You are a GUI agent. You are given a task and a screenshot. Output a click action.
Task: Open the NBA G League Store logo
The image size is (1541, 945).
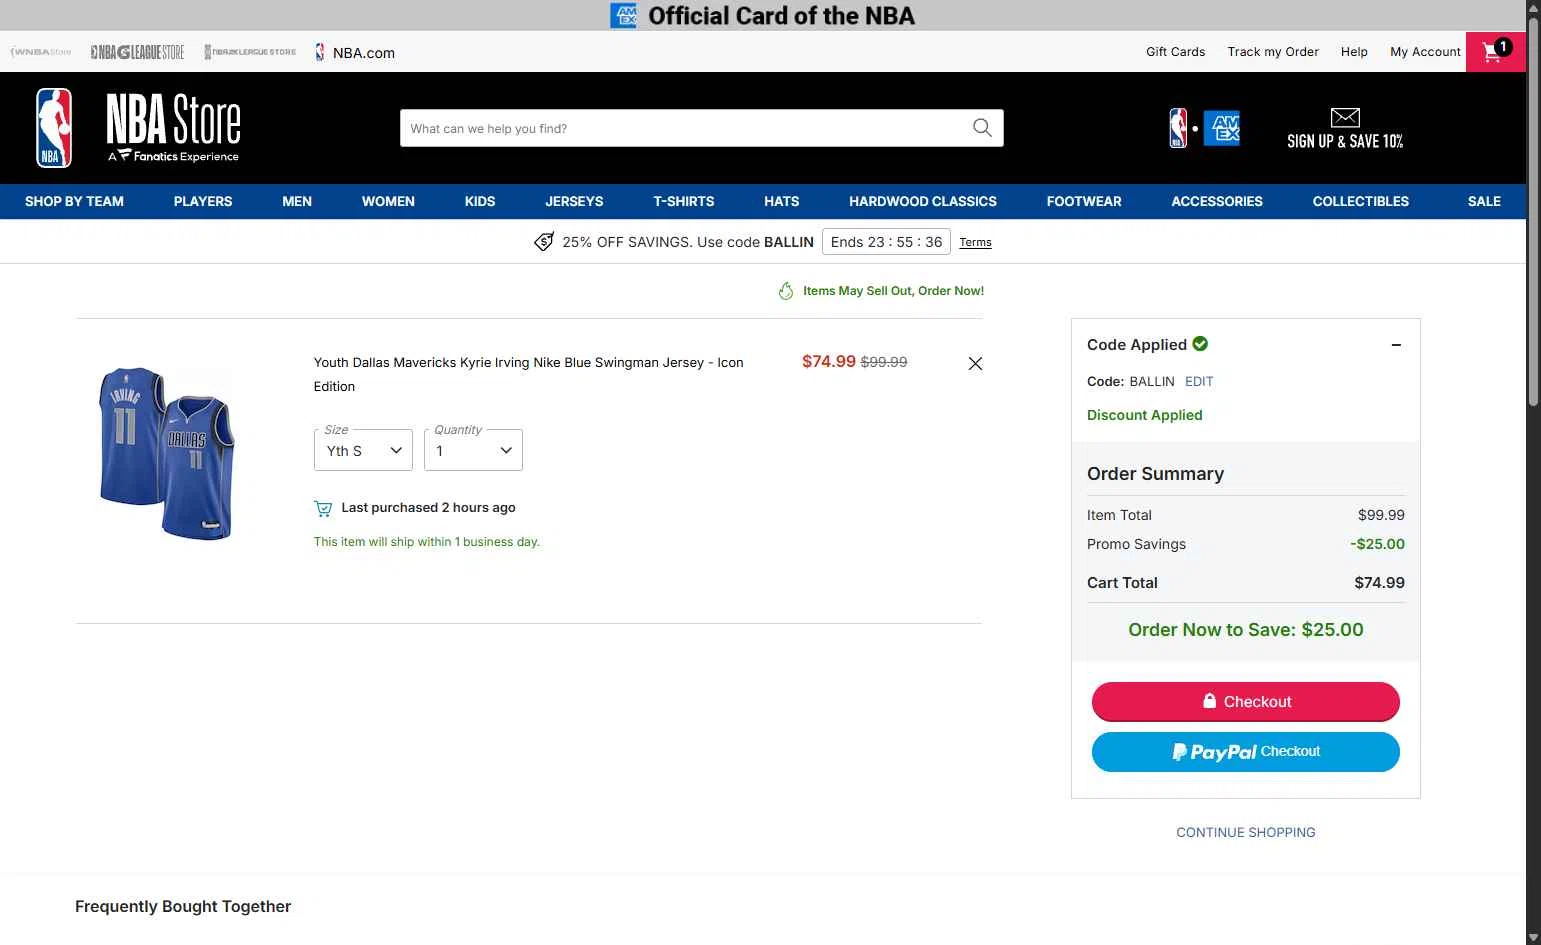pyautogui.click(x=137, y=52)
